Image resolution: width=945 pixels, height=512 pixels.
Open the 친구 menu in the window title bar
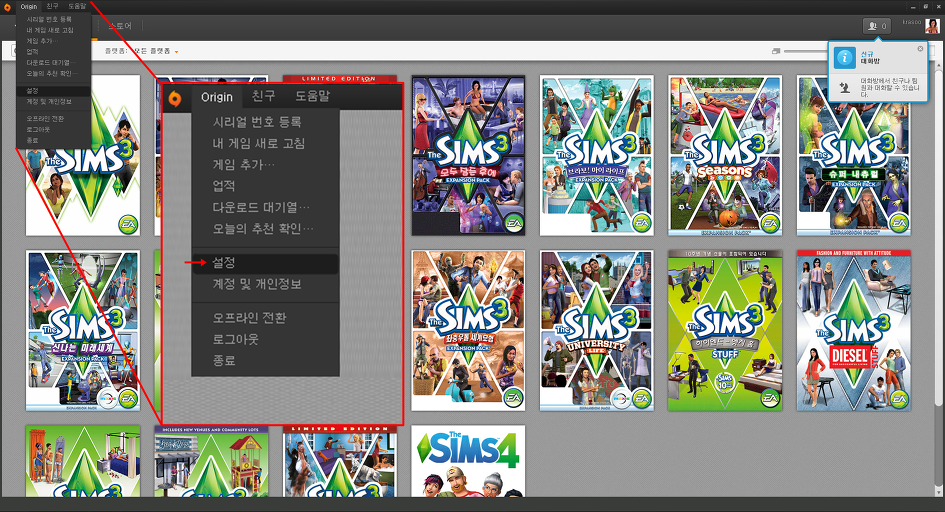pos(52,6)
